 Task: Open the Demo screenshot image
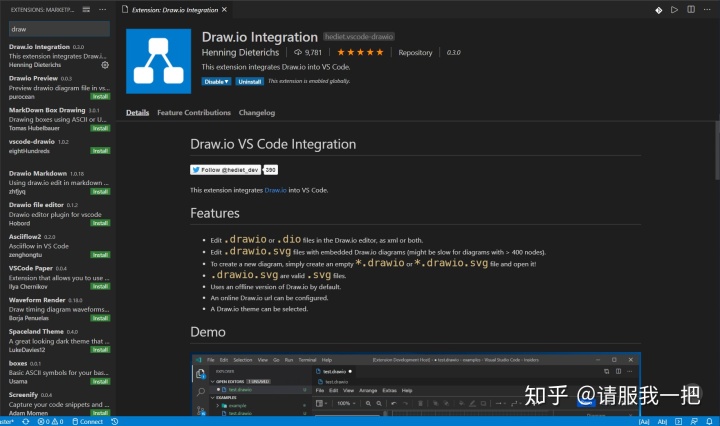click(416, 384)
